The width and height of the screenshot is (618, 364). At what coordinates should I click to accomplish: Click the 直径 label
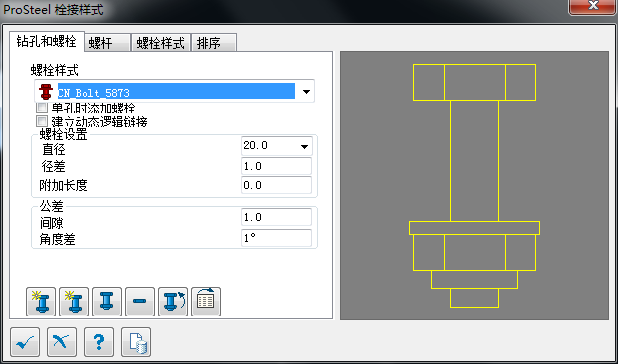click(54, 149)
